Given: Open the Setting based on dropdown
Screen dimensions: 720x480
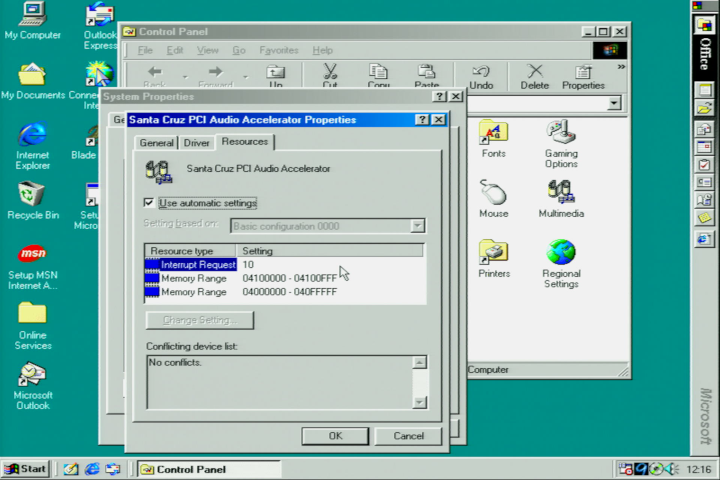Looking at the screenshot, I should coord(417,226).
